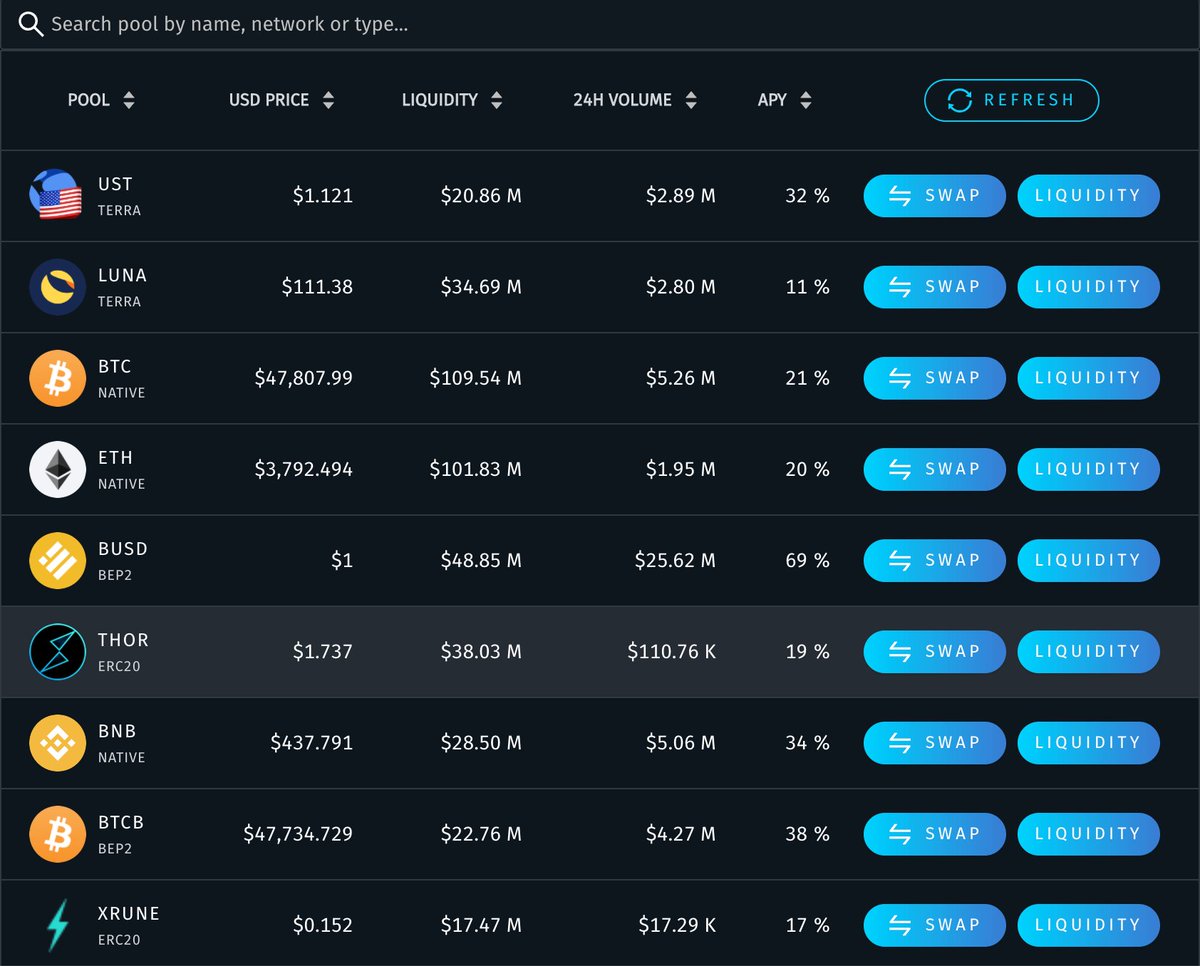Click the 32 % UST APY value
The image size is (1200, 966).
tap(807, 195)
